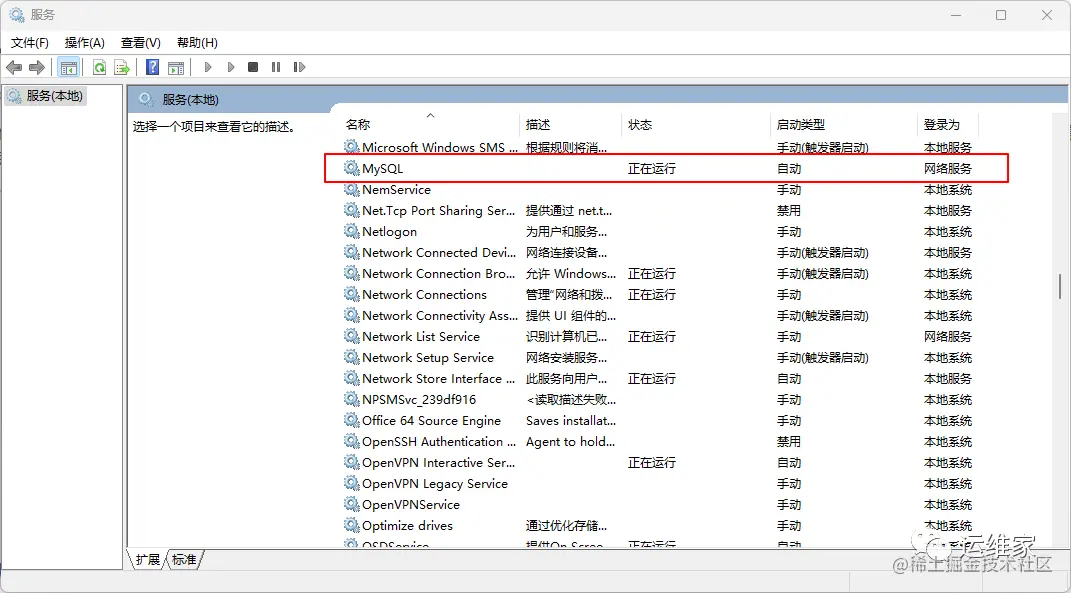Select the Optimize drives service name
The height and width of the screenshot is (593, 1071).
click(x=407, y=525)
